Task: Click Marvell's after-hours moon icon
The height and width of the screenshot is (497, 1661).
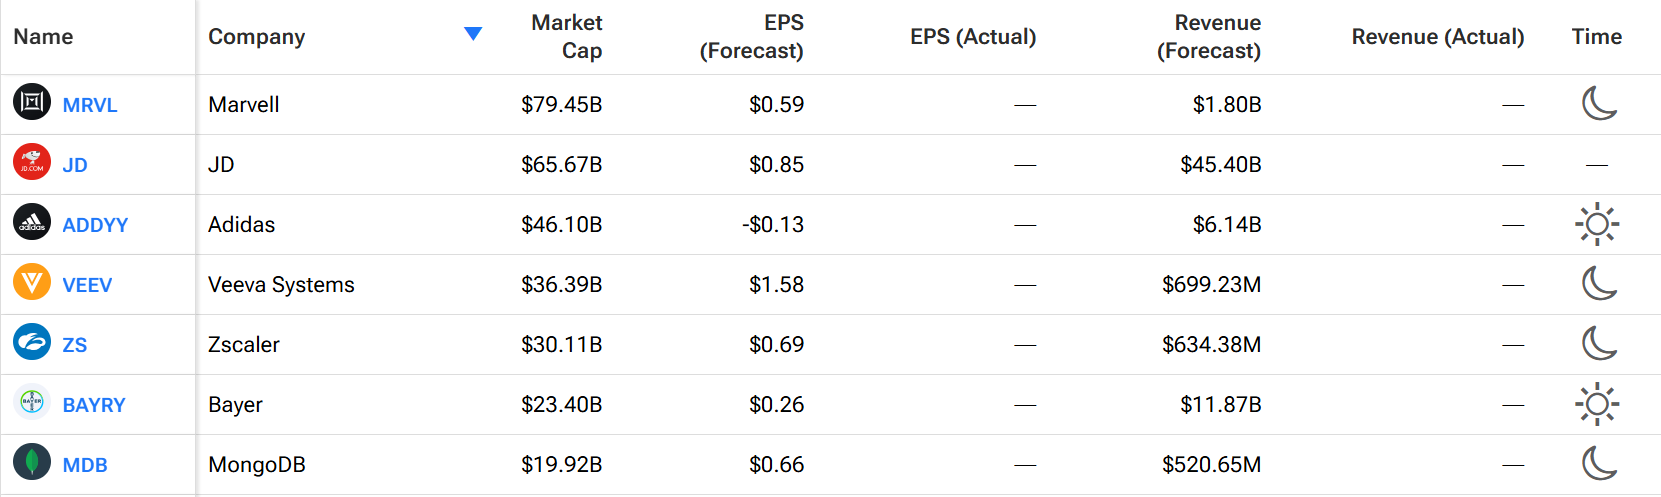Action: pyautogui.click(x=1598, y=103)
